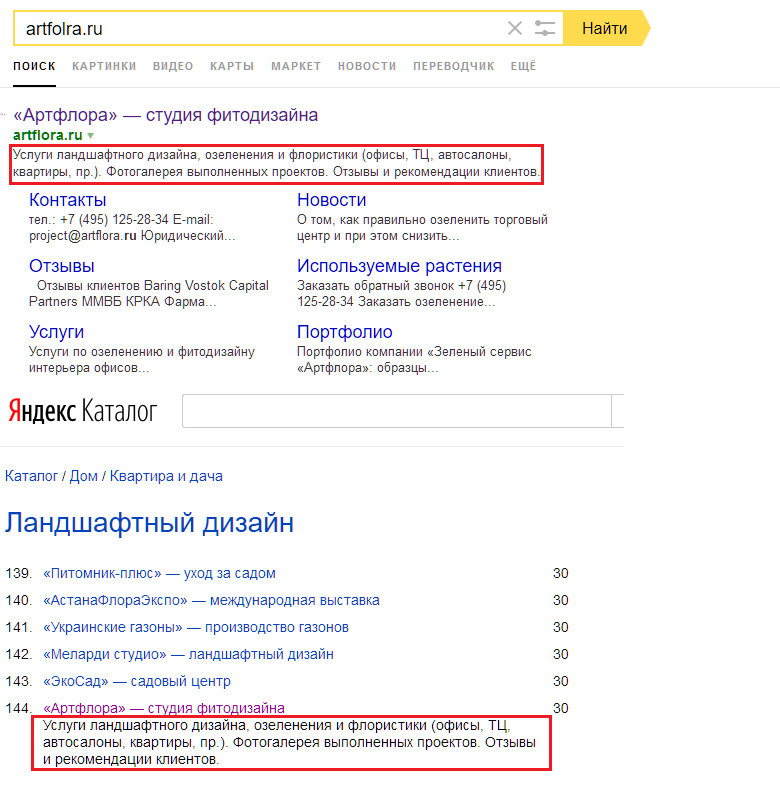Open «АстанаФлораЭкспо» — международная выставка
This screenshot has height=790, width=780.
211,601
